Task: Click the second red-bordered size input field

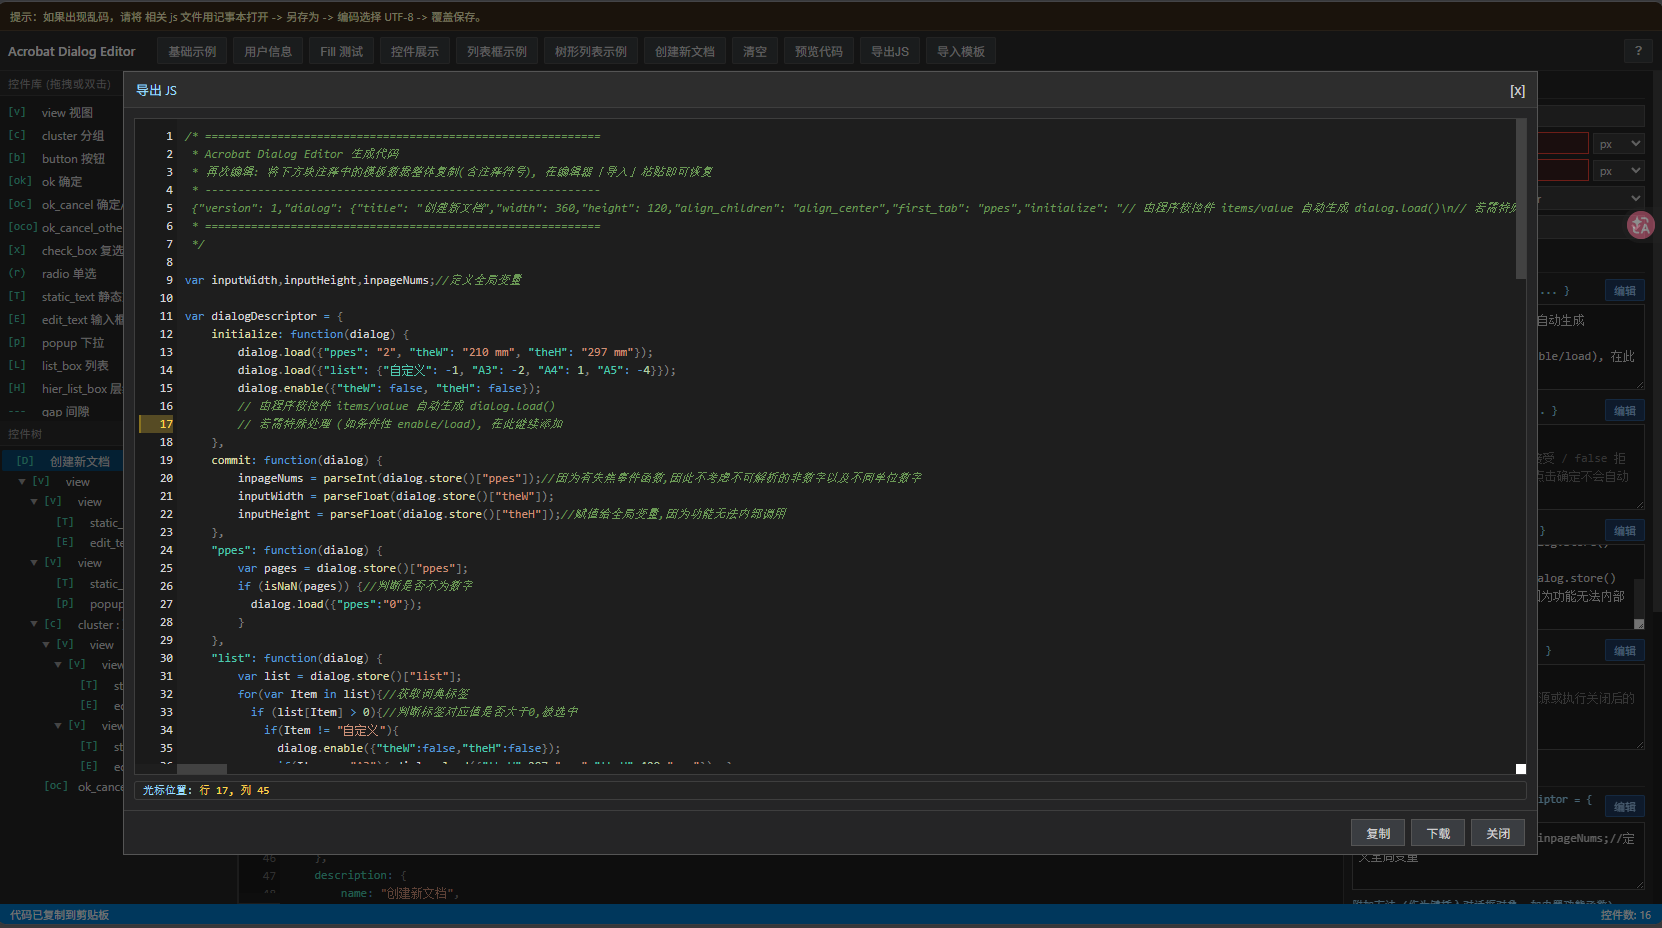Action: [1563, 171]
